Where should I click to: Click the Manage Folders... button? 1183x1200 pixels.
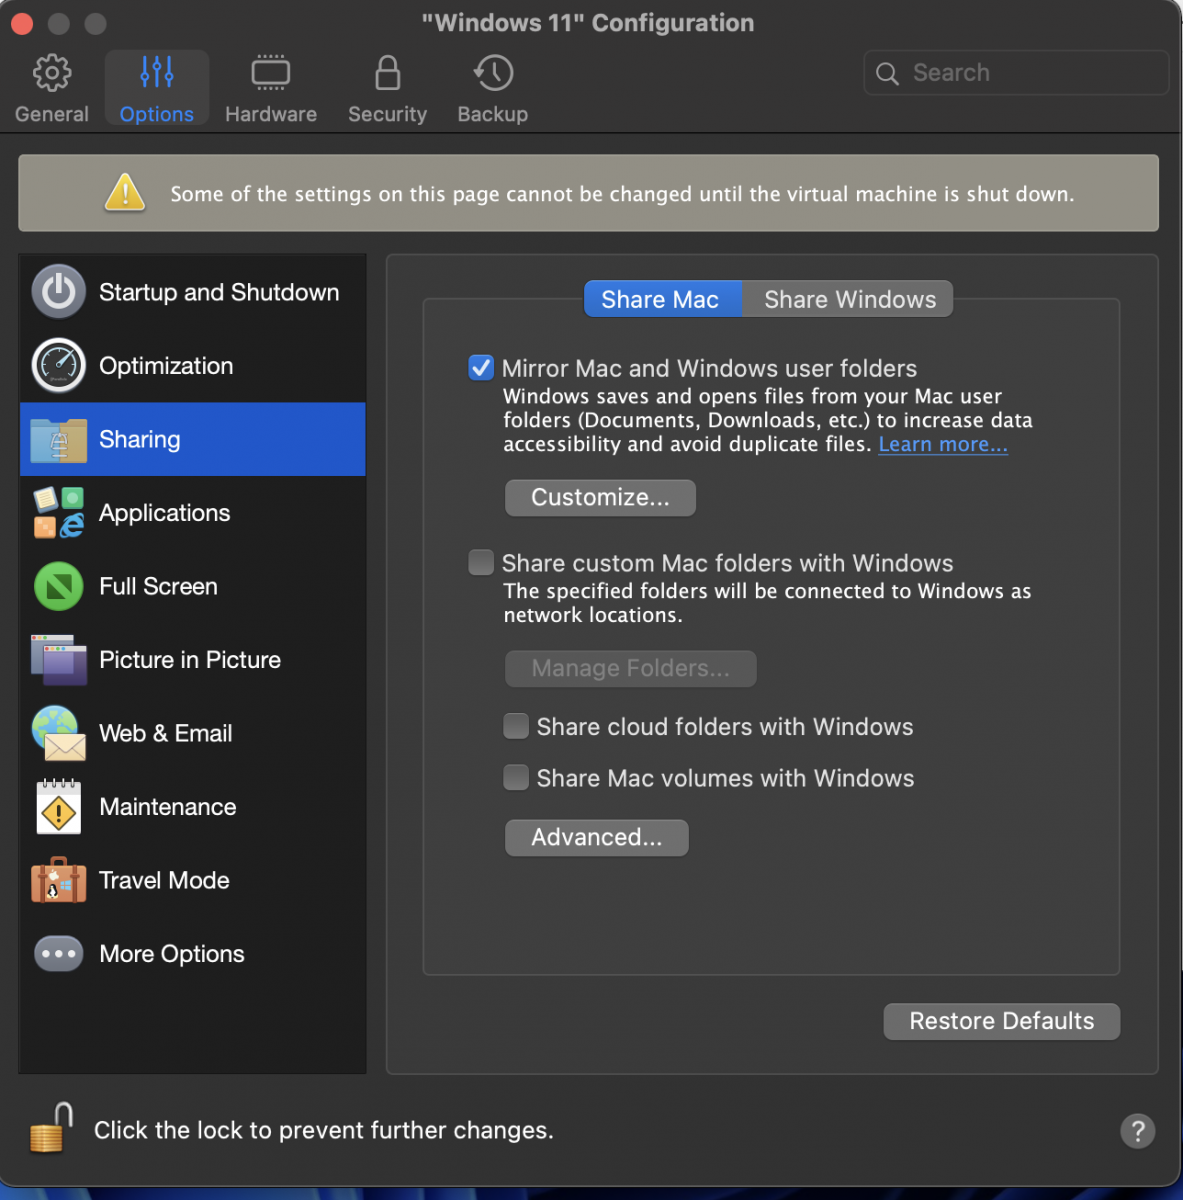pyautogui.click(x=631, y=669)
